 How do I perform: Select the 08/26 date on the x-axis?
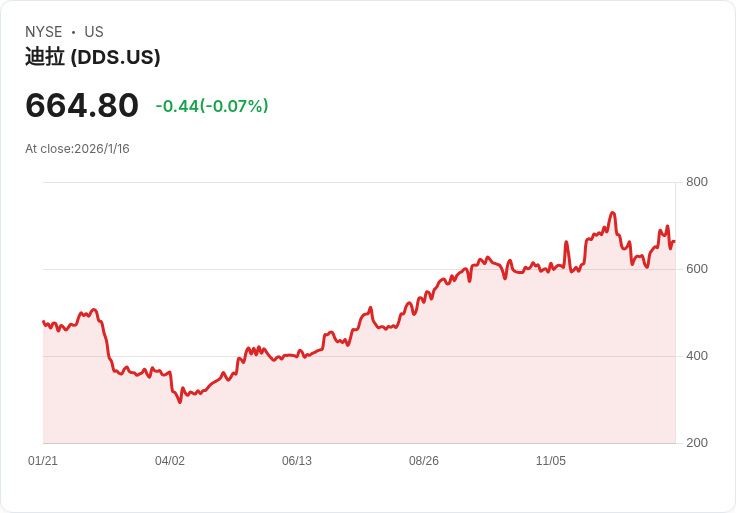pos(424,461)
